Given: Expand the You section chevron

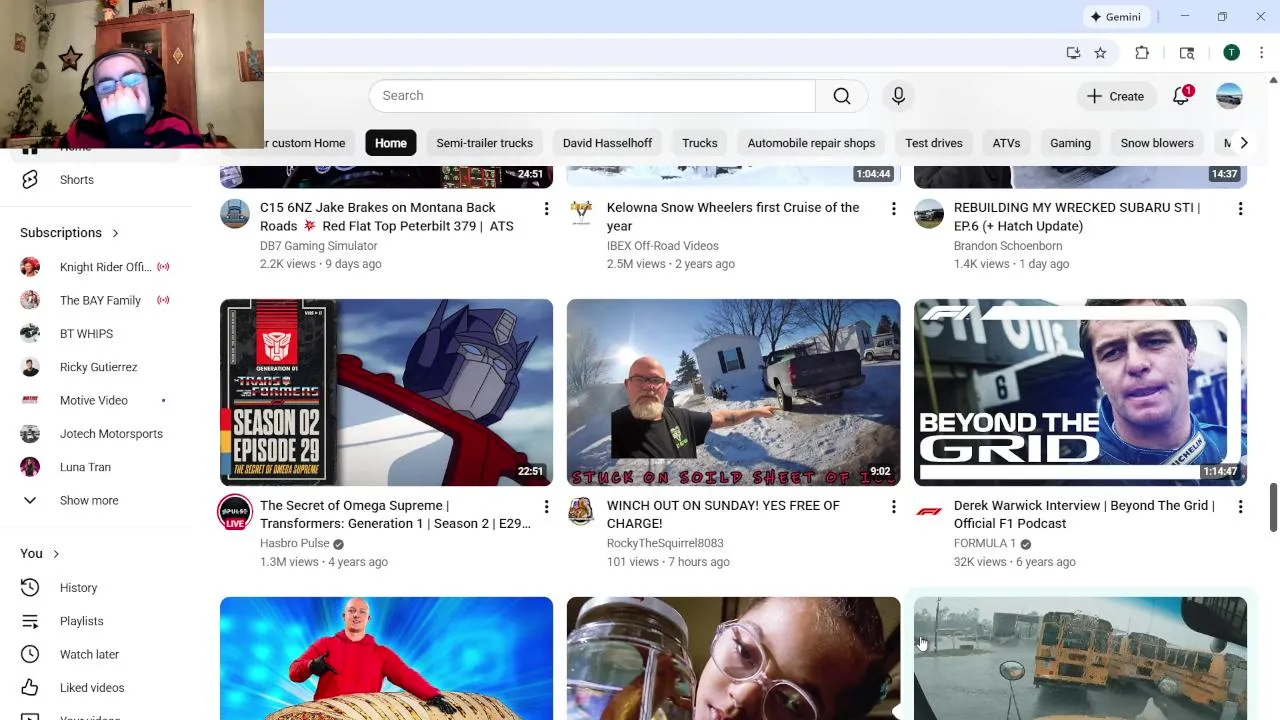Looking at the screenshot, I should click(x=56, y=554).
